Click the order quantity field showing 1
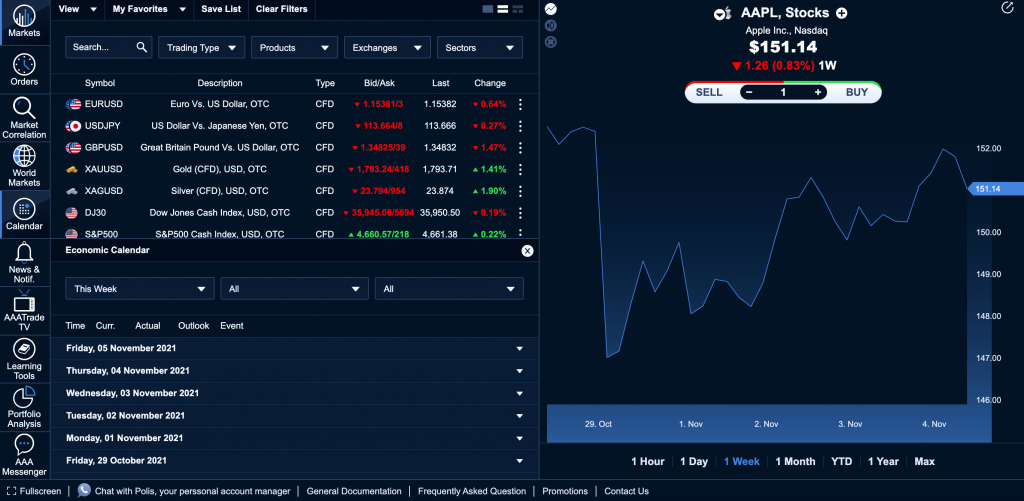The height and width of the screenshot is (501, 1024). [x=783, y=92]
